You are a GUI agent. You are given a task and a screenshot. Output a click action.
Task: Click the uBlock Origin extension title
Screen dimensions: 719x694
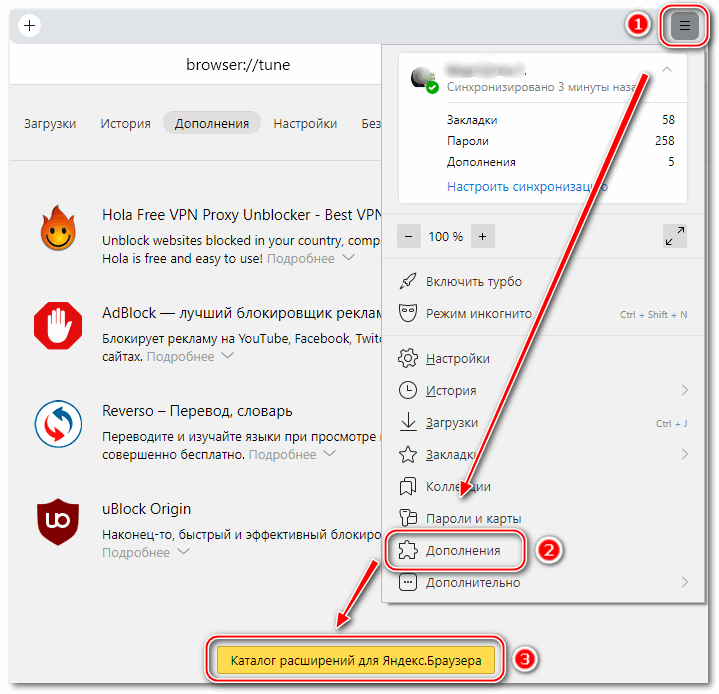click(x=146, y=509)
